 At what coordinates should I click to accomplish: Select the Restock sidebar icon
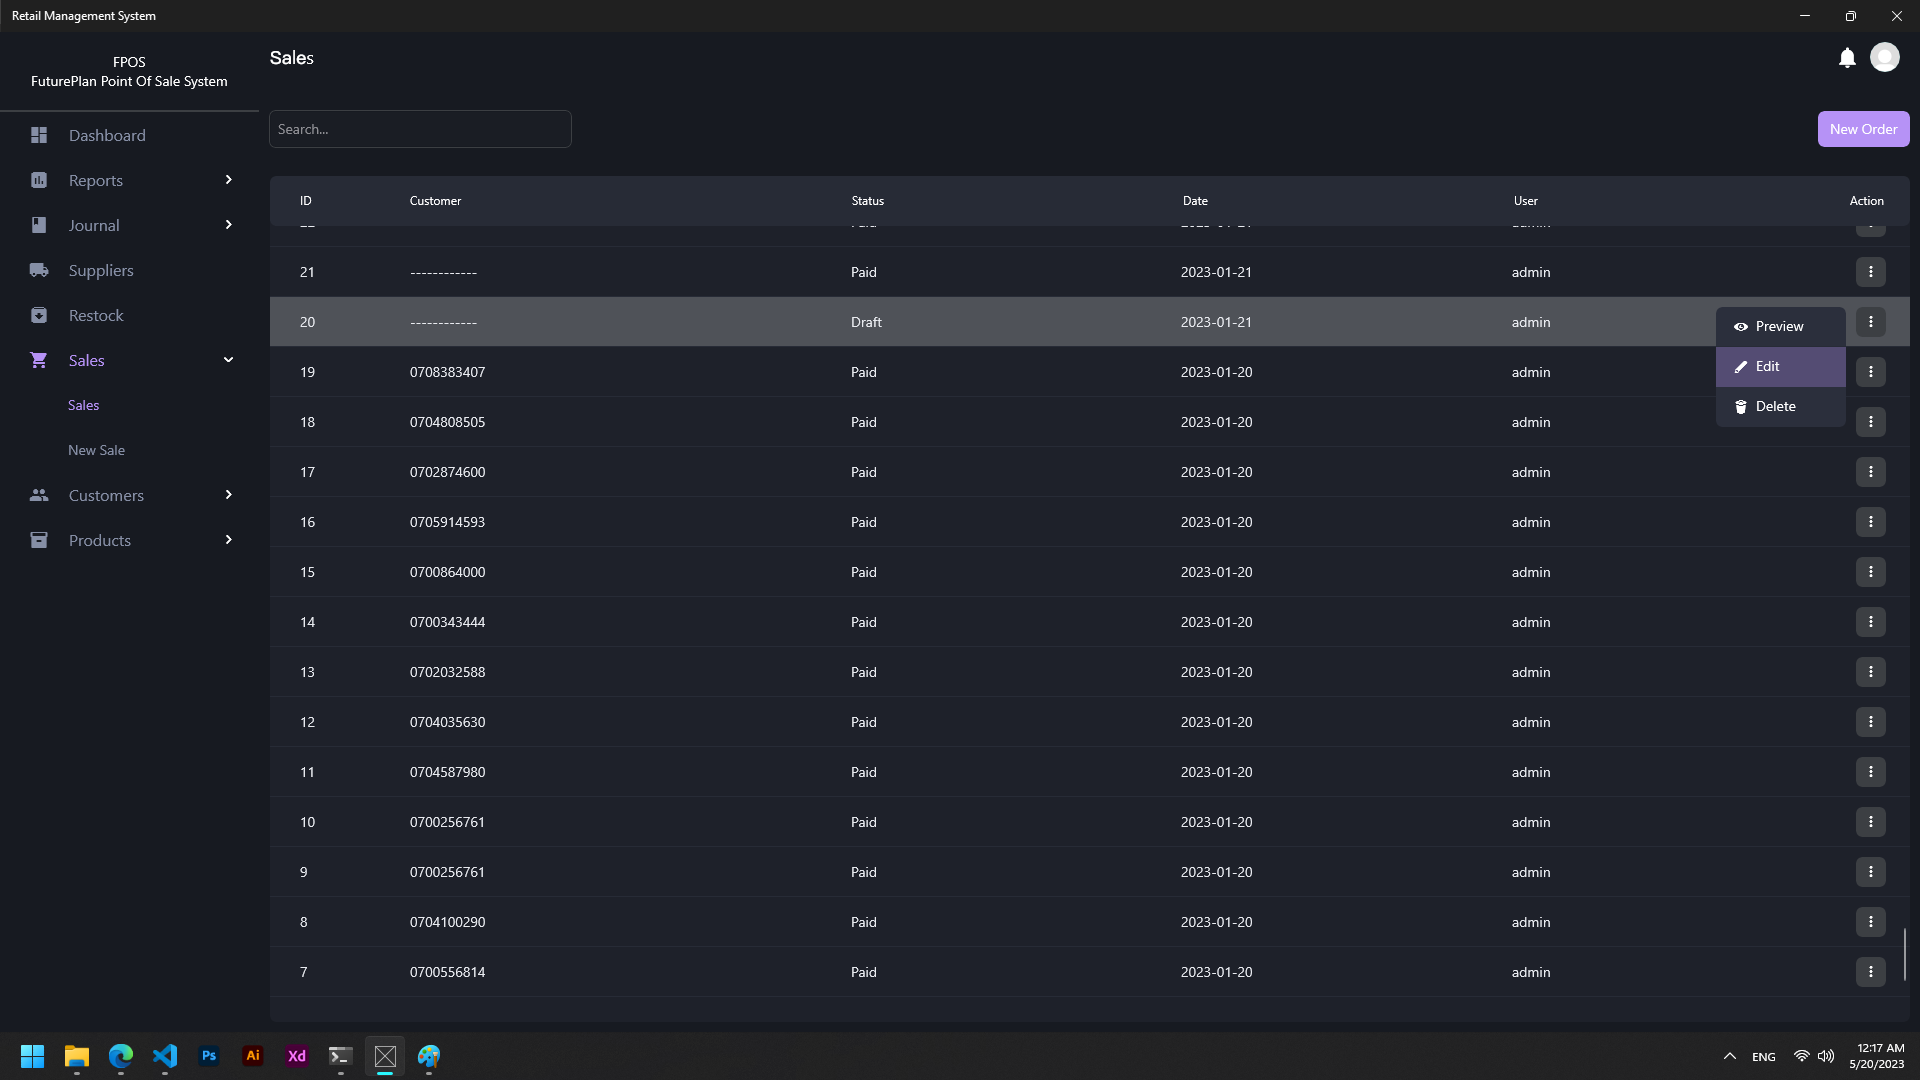click(x=38, y=314)
